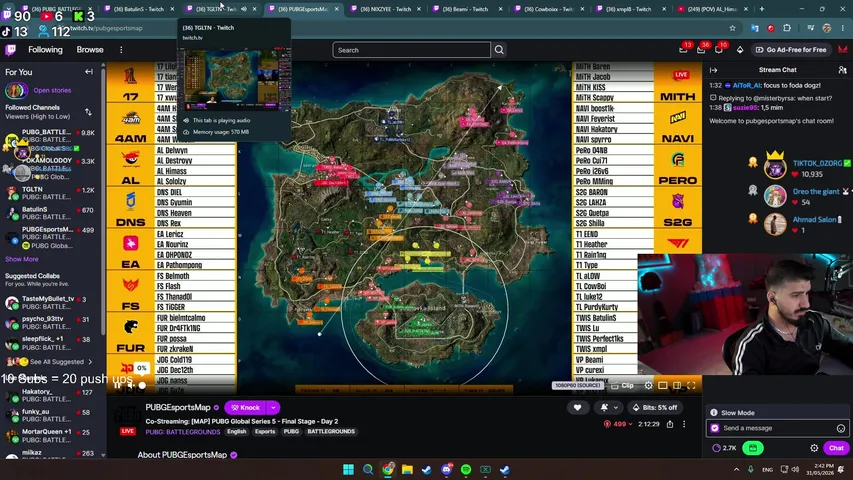Open the chat emote picker smiley
Viewport: 853px width, 480px height.
tap(840, 428)
